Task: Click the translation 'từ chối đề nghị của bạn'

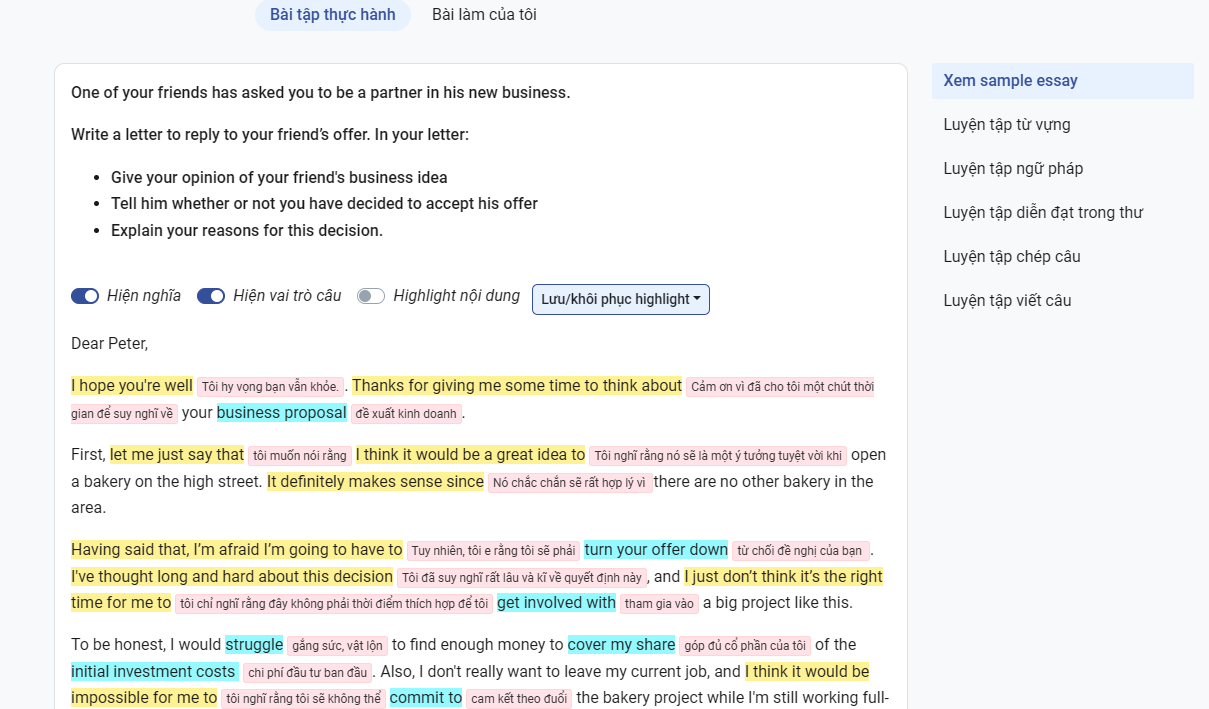Action: [800, 551]
